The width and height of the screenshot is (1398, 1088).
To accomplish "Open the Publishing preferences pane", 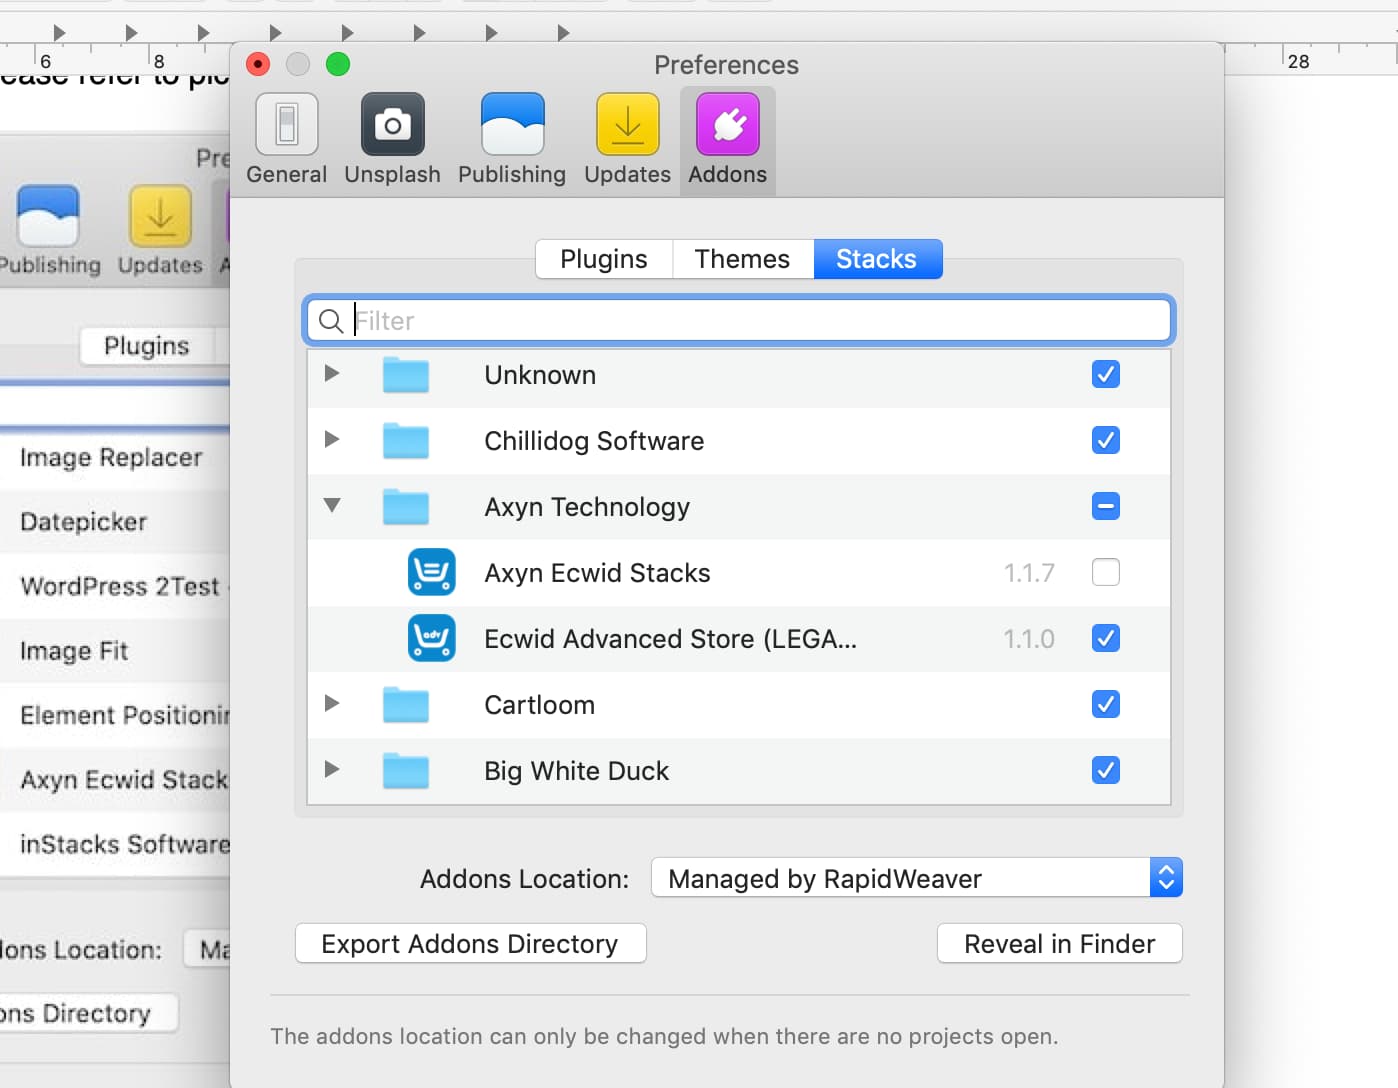I will [512, 140].
